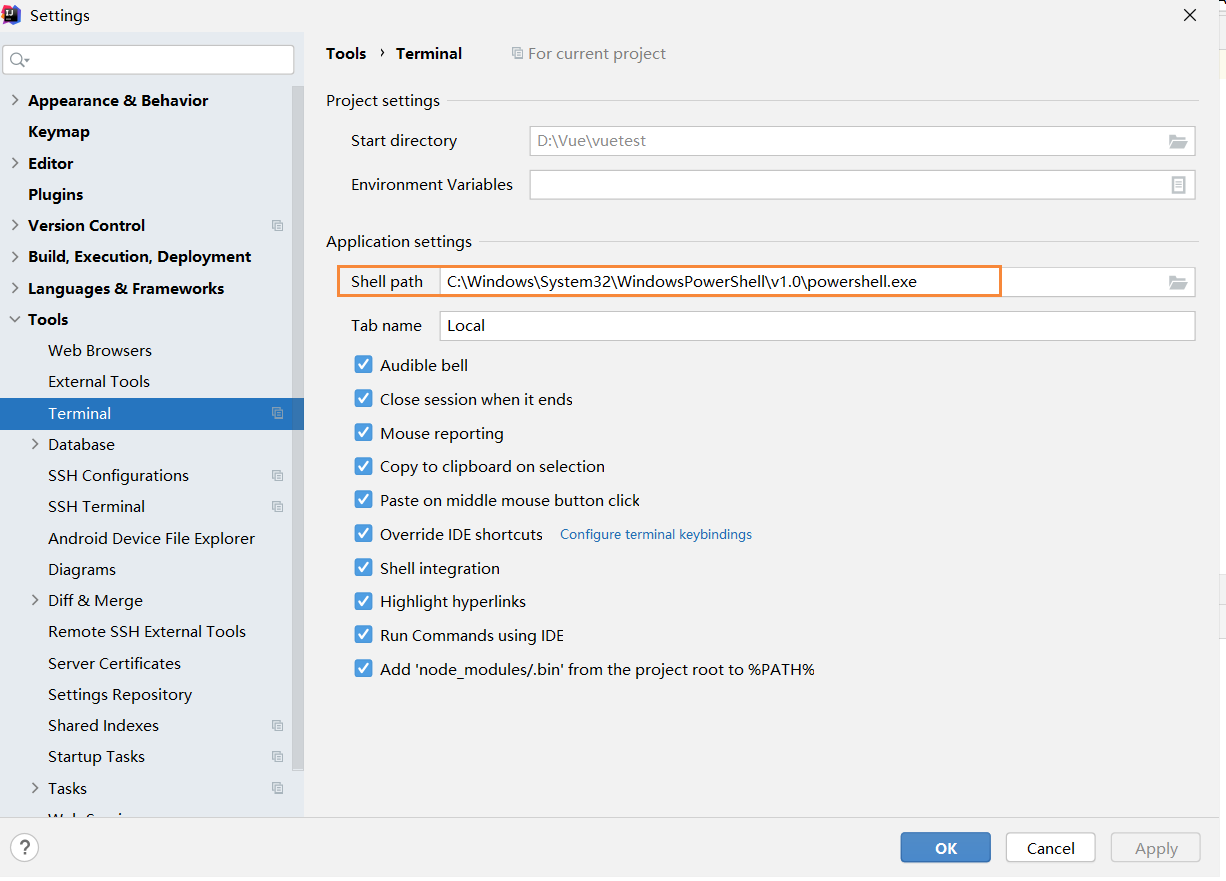Click into the Tab name field
The height and width of the screenshot is (881, 1226).
[x=816, y=326]
